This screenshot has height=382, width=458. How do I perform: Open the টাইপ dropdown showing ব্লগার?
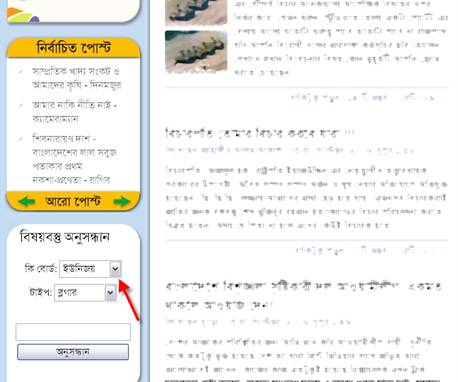(85, 293)
